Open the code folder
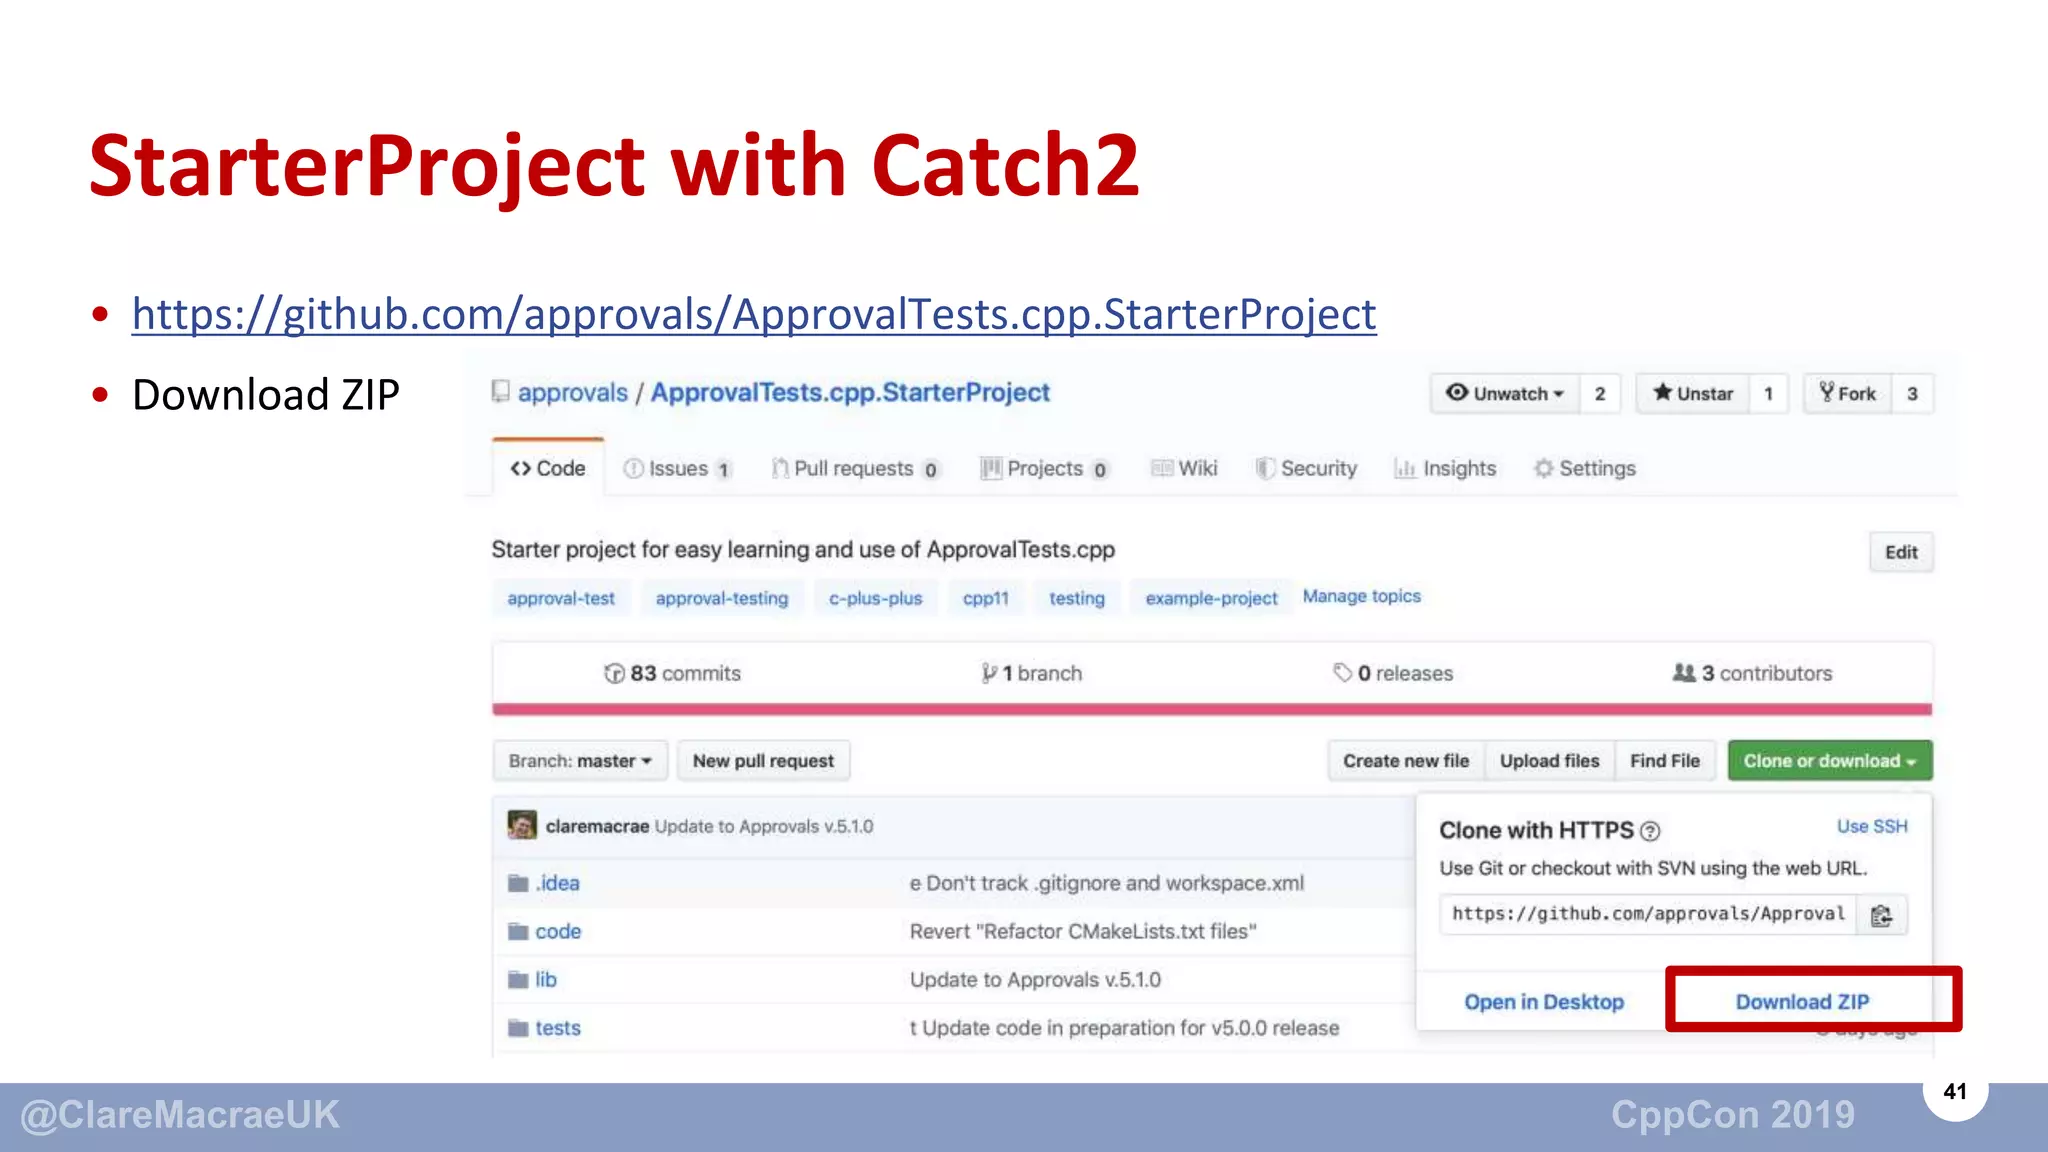Screen dimensions: 2048x1152 tap(558, 931)
